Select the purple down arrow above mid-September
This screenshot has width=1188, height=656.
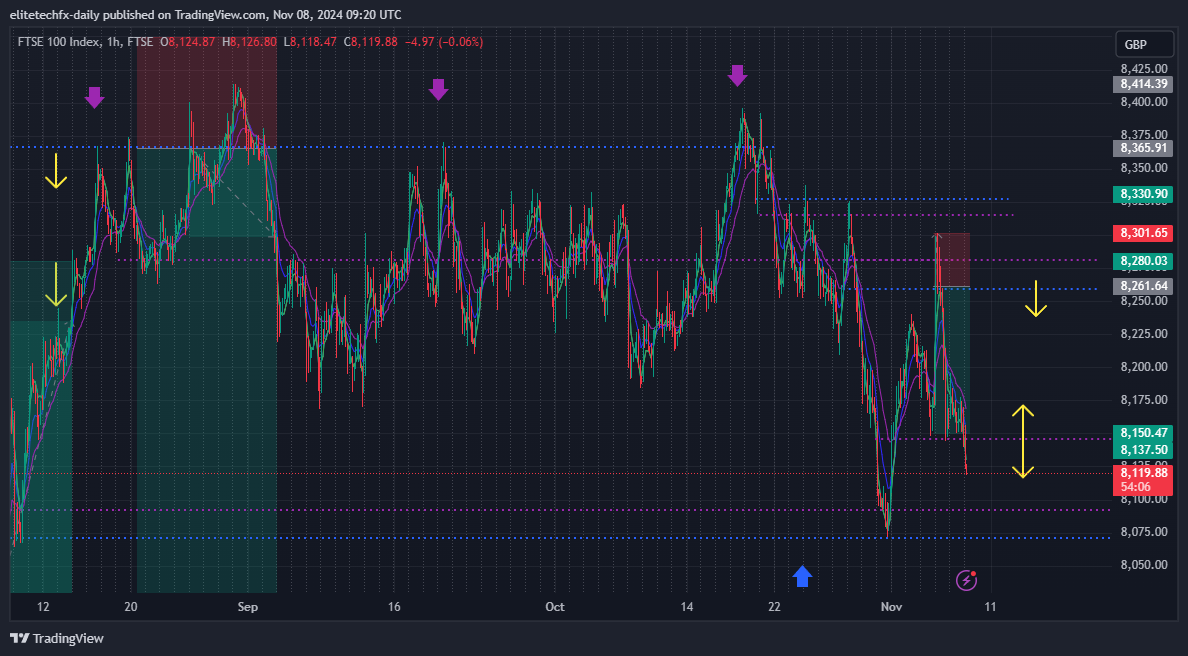click(438, 89)
